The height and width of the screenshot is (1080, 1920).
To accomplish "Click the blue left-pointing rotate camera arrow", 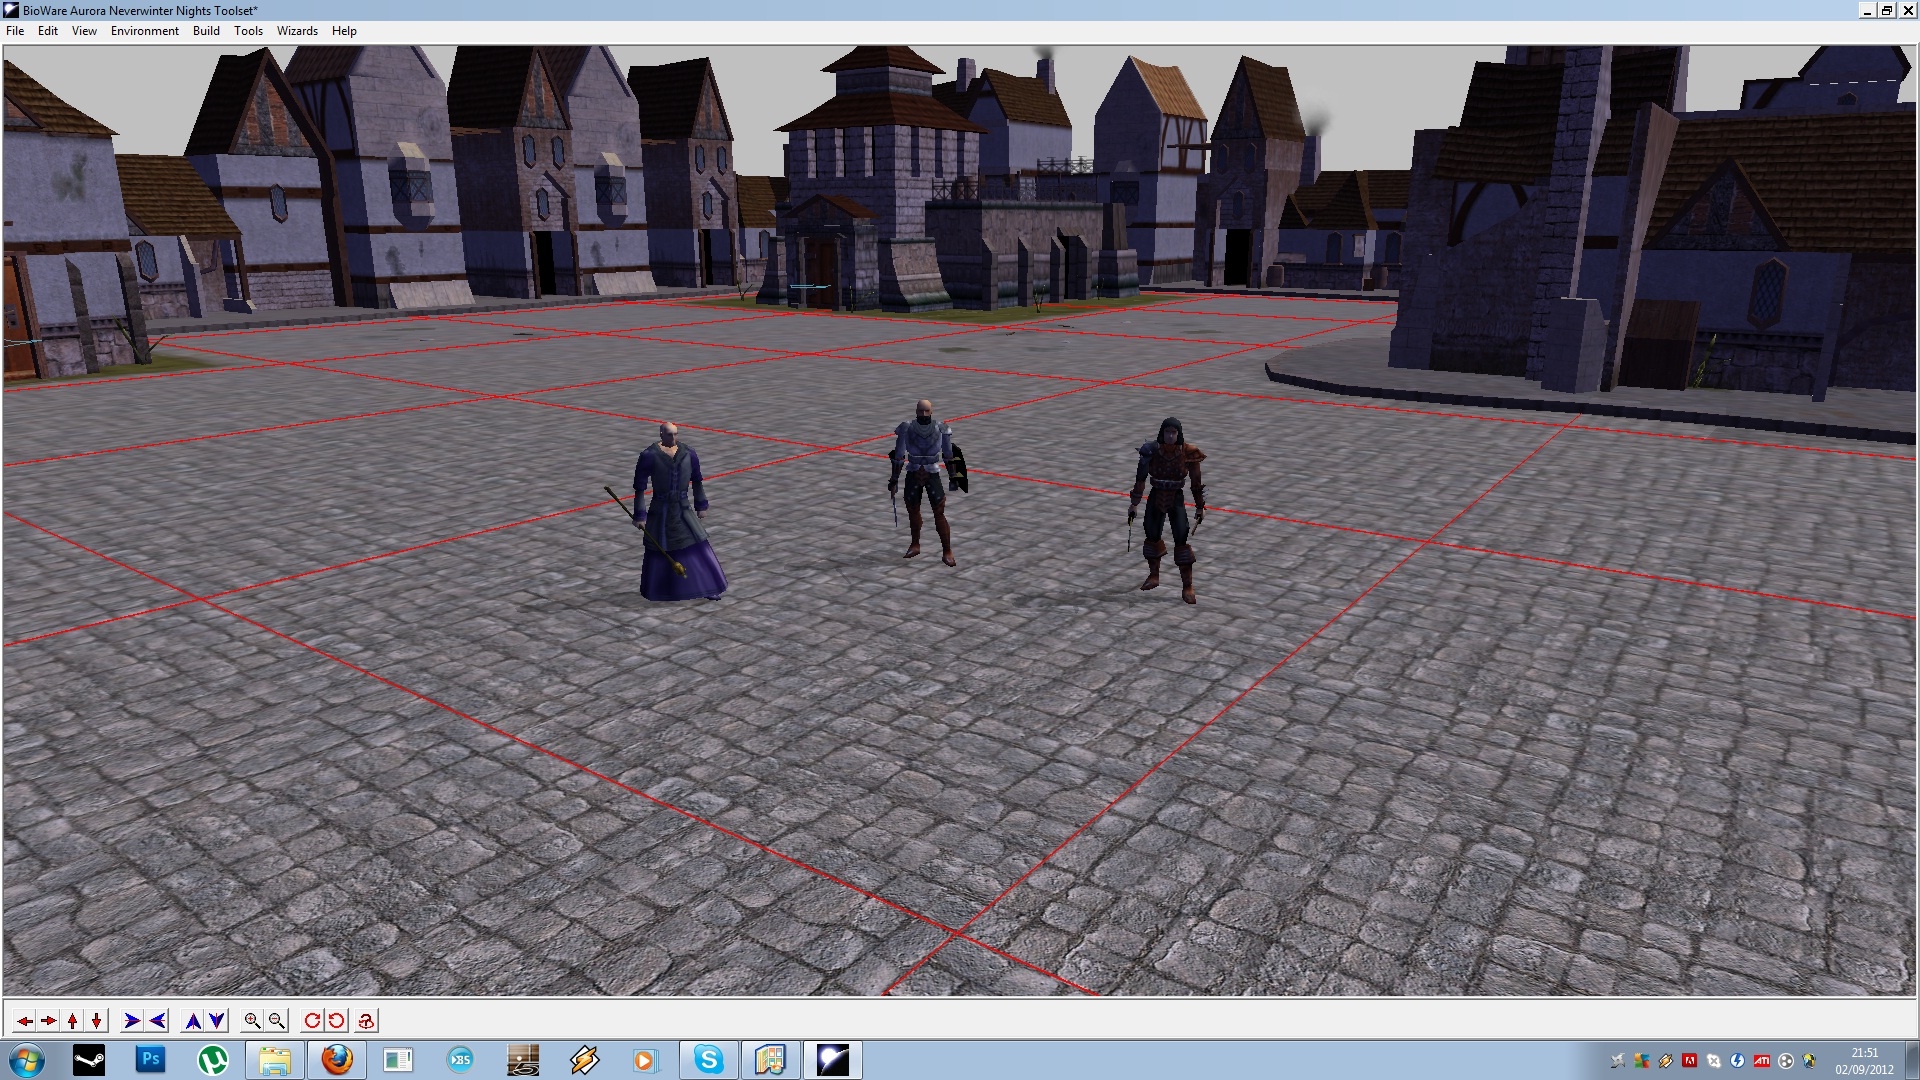I will [157, 1021].
